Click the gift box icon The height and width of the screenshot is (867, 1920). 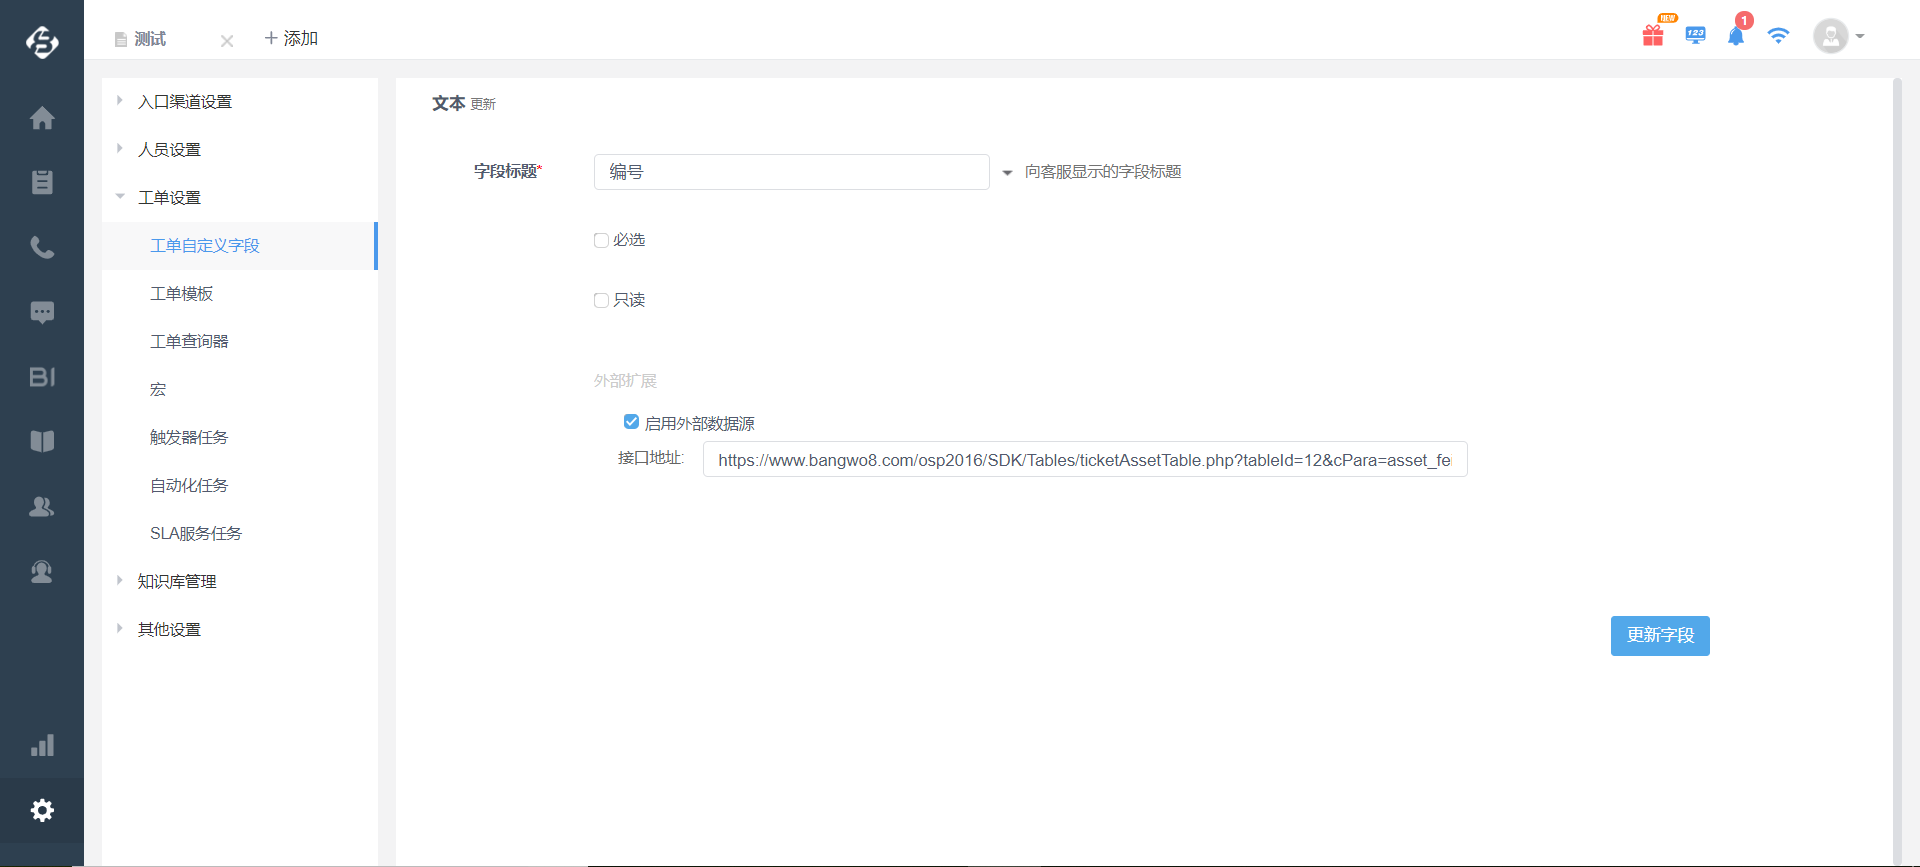(x=1653, y=36)
